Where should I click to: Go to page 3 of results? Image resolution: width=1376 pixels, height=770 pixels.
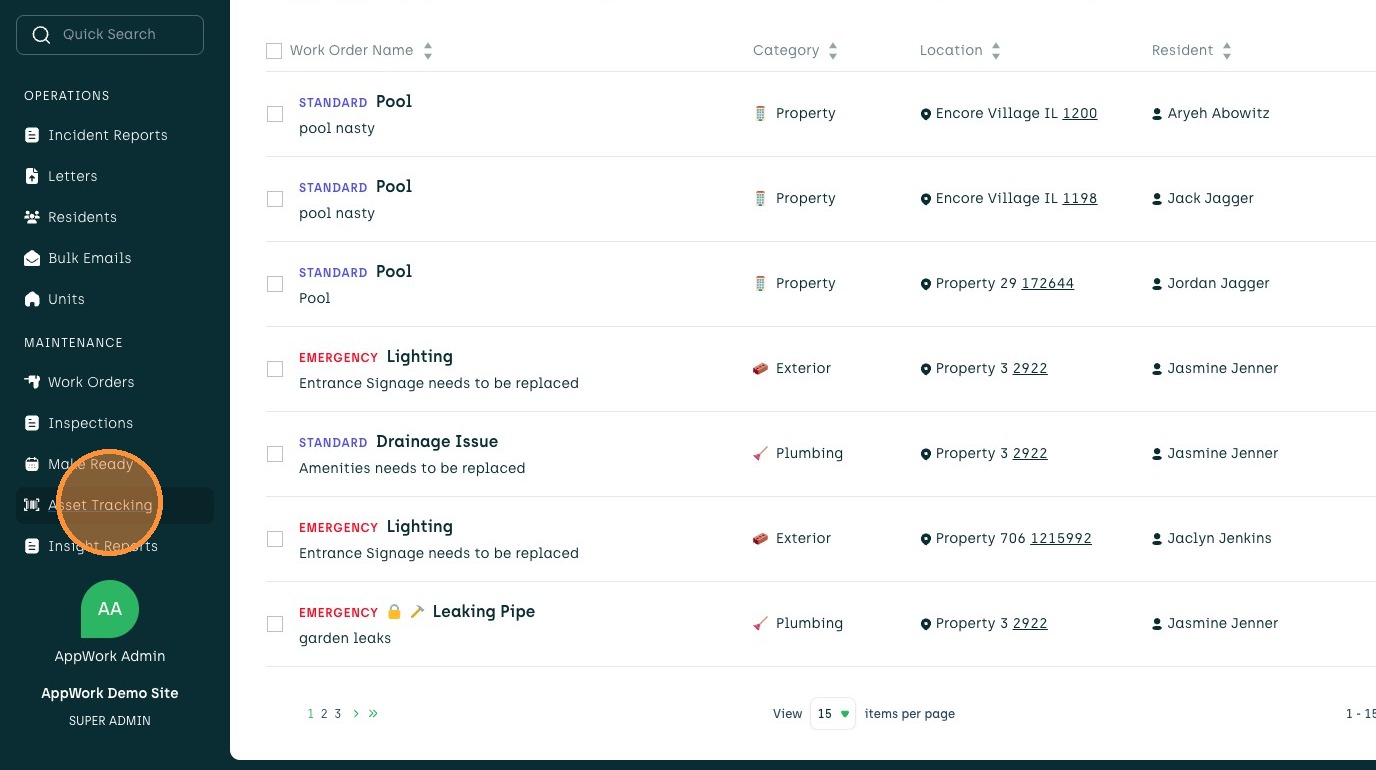pyautogui.click(x=338, y=714)
